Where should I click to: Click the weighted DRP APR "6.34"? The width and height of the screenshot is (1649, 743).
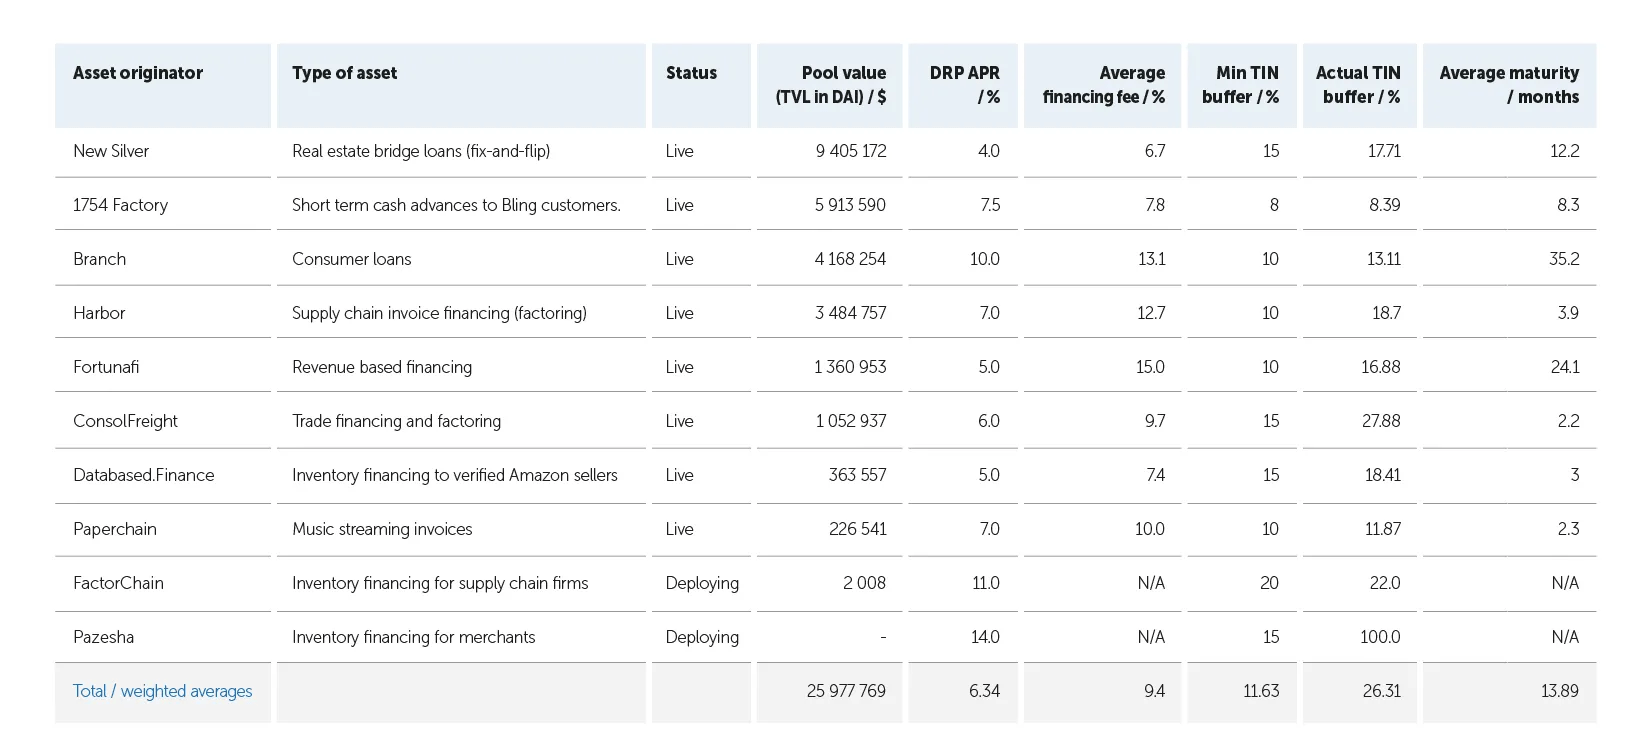coord(984,691)
